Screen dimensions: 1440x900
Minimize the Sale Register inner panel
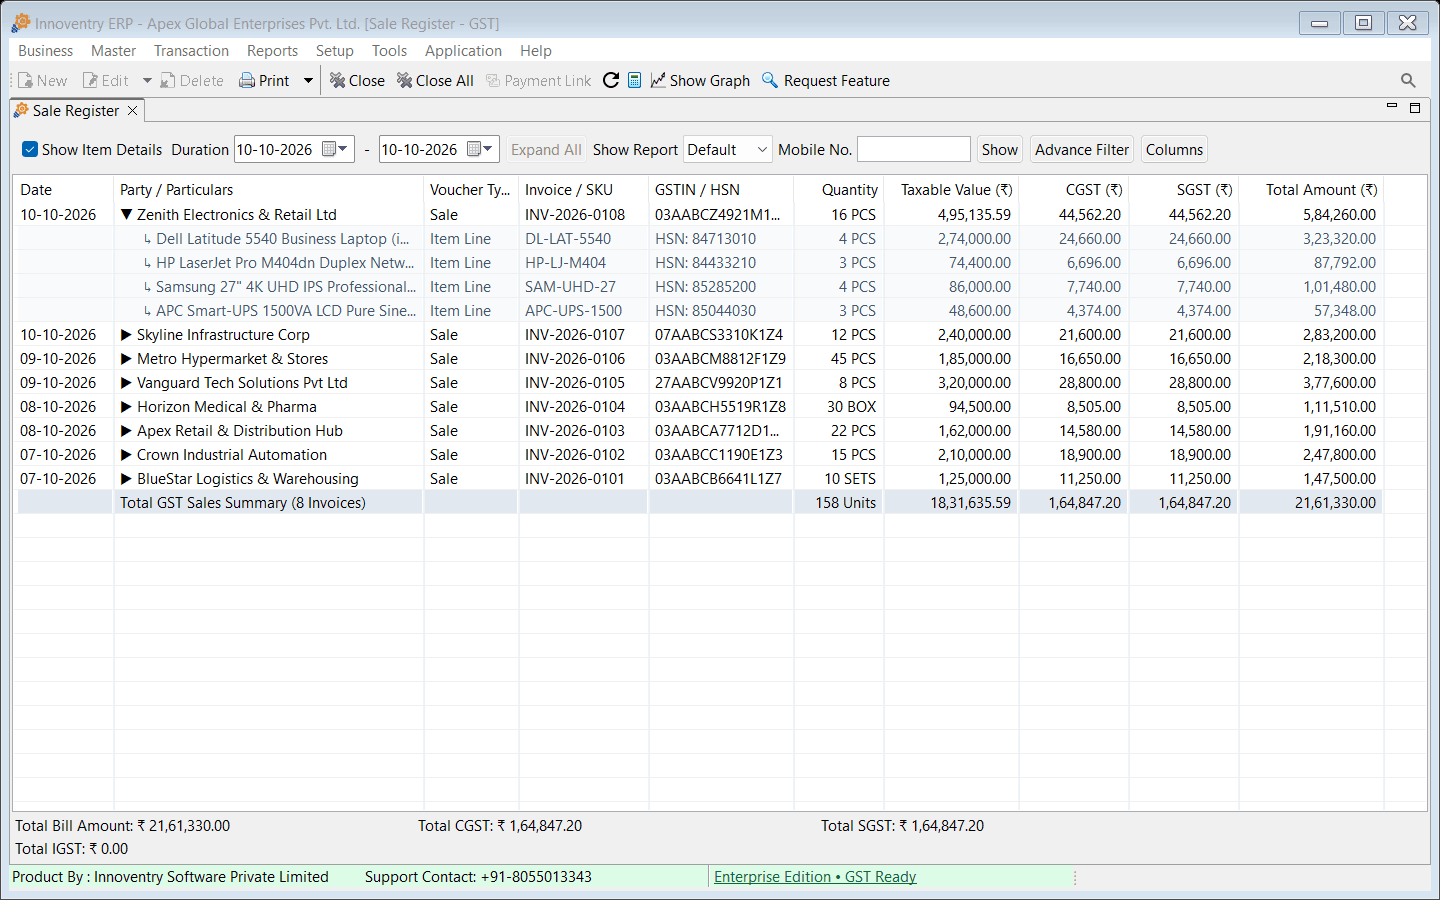click(1391, 106)
